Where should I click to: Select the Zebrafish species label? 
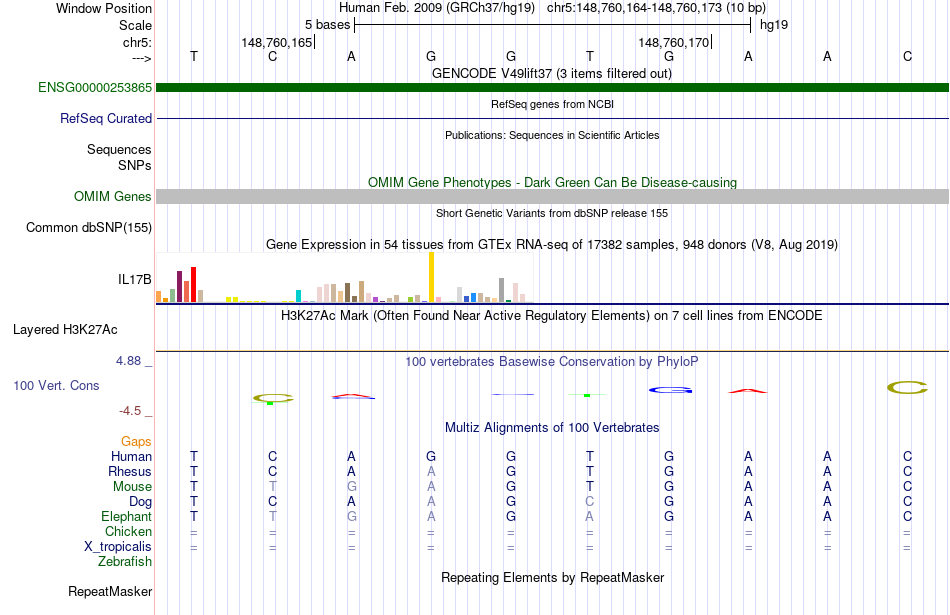coord(125,561)
